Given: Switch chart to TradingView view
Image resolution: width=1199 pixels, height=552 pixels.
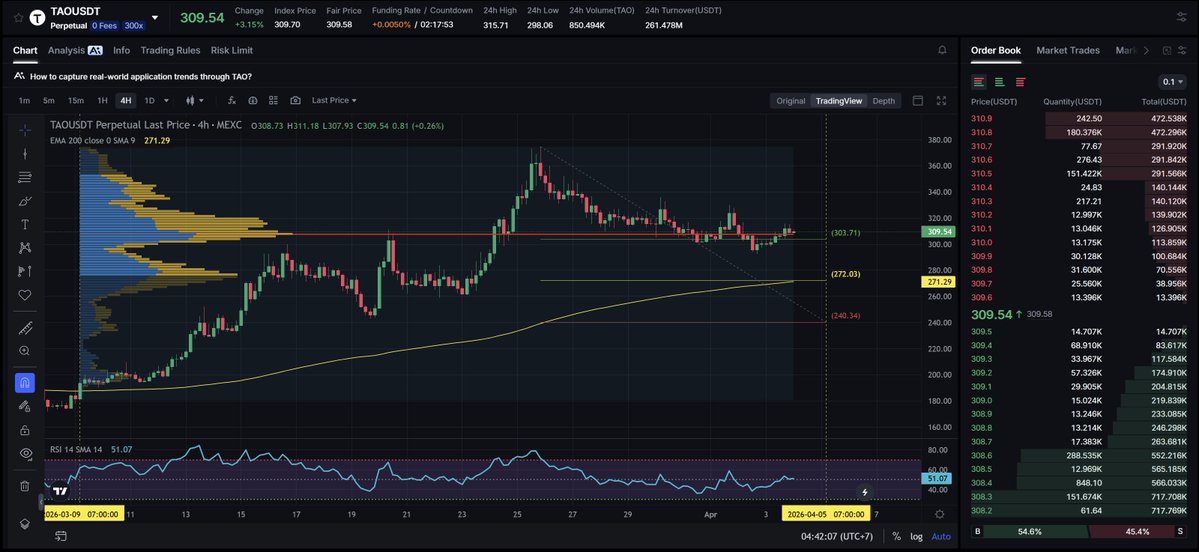Looking at the screenshot, I should tap(839, 101).
